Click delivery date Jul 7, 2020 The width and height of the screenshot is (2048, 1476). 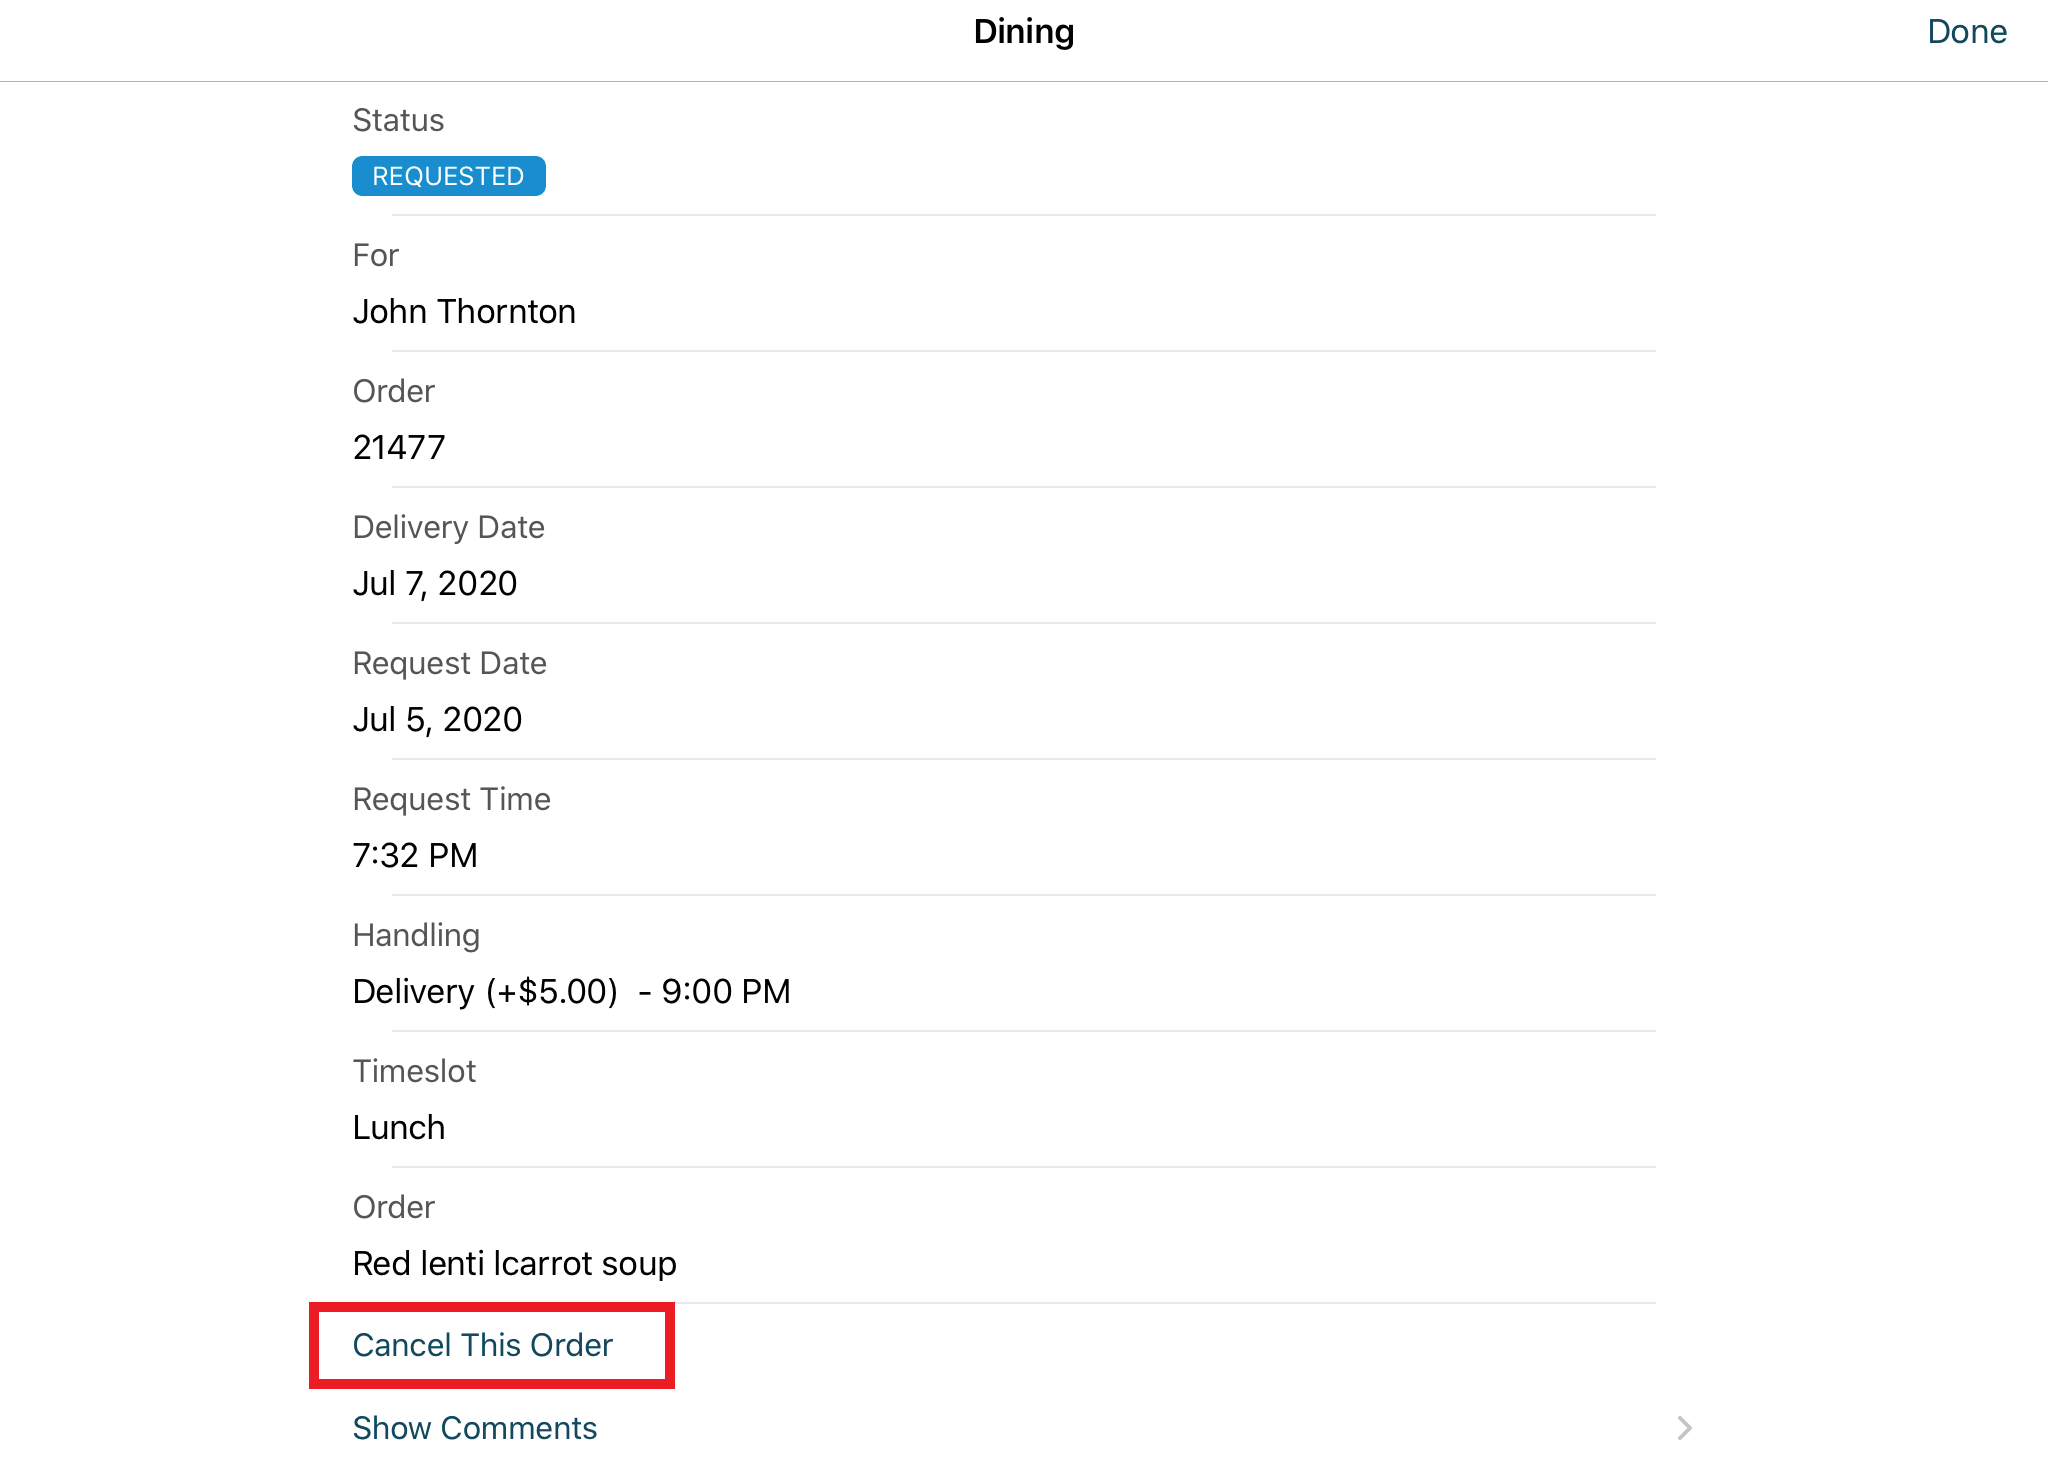(435, 584)
